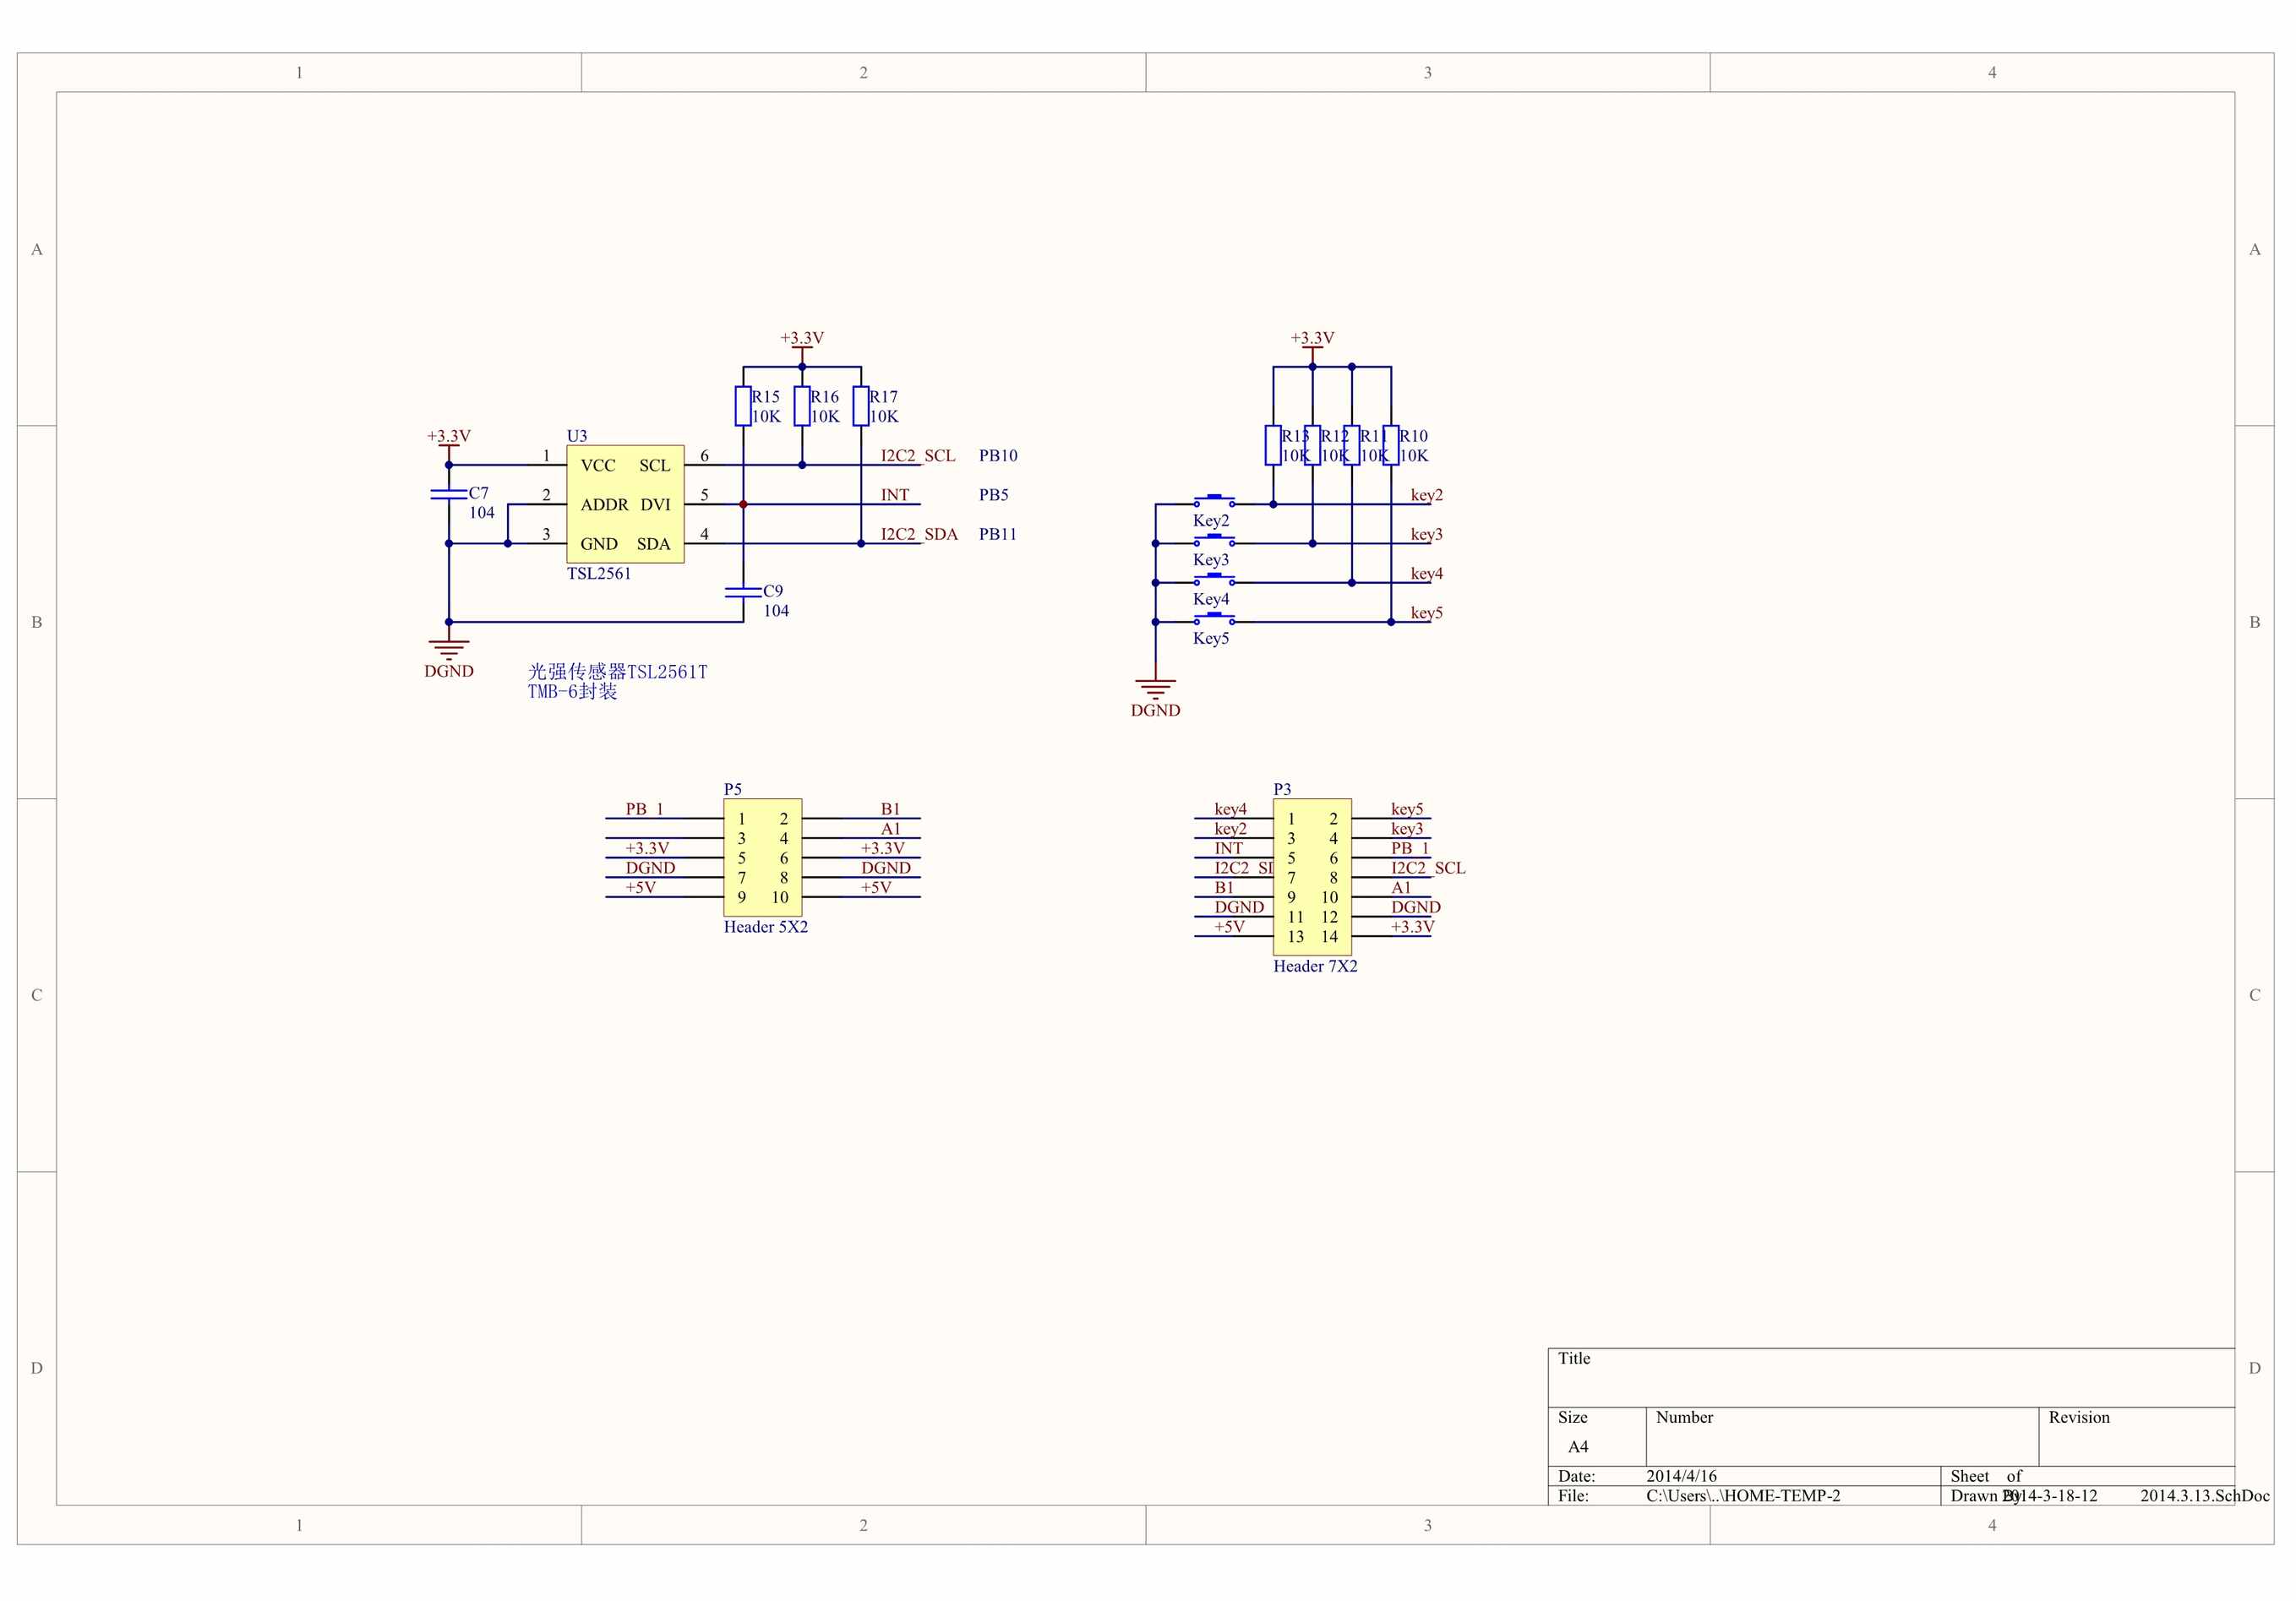
Task: Click the C:\Users\..\HOME-TEMP-2 file path
Action: 1743,1496
